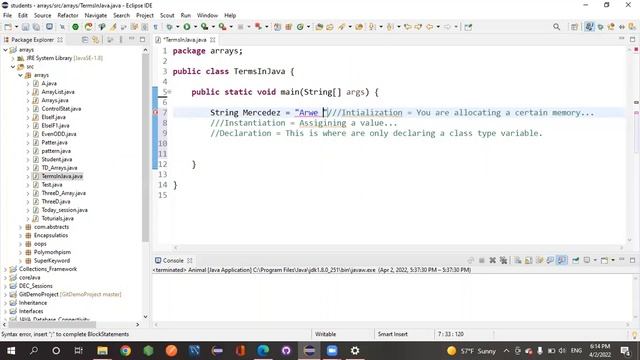
Task: Click Remove All Terminated Launches icon
Action: tap(503, 260)
